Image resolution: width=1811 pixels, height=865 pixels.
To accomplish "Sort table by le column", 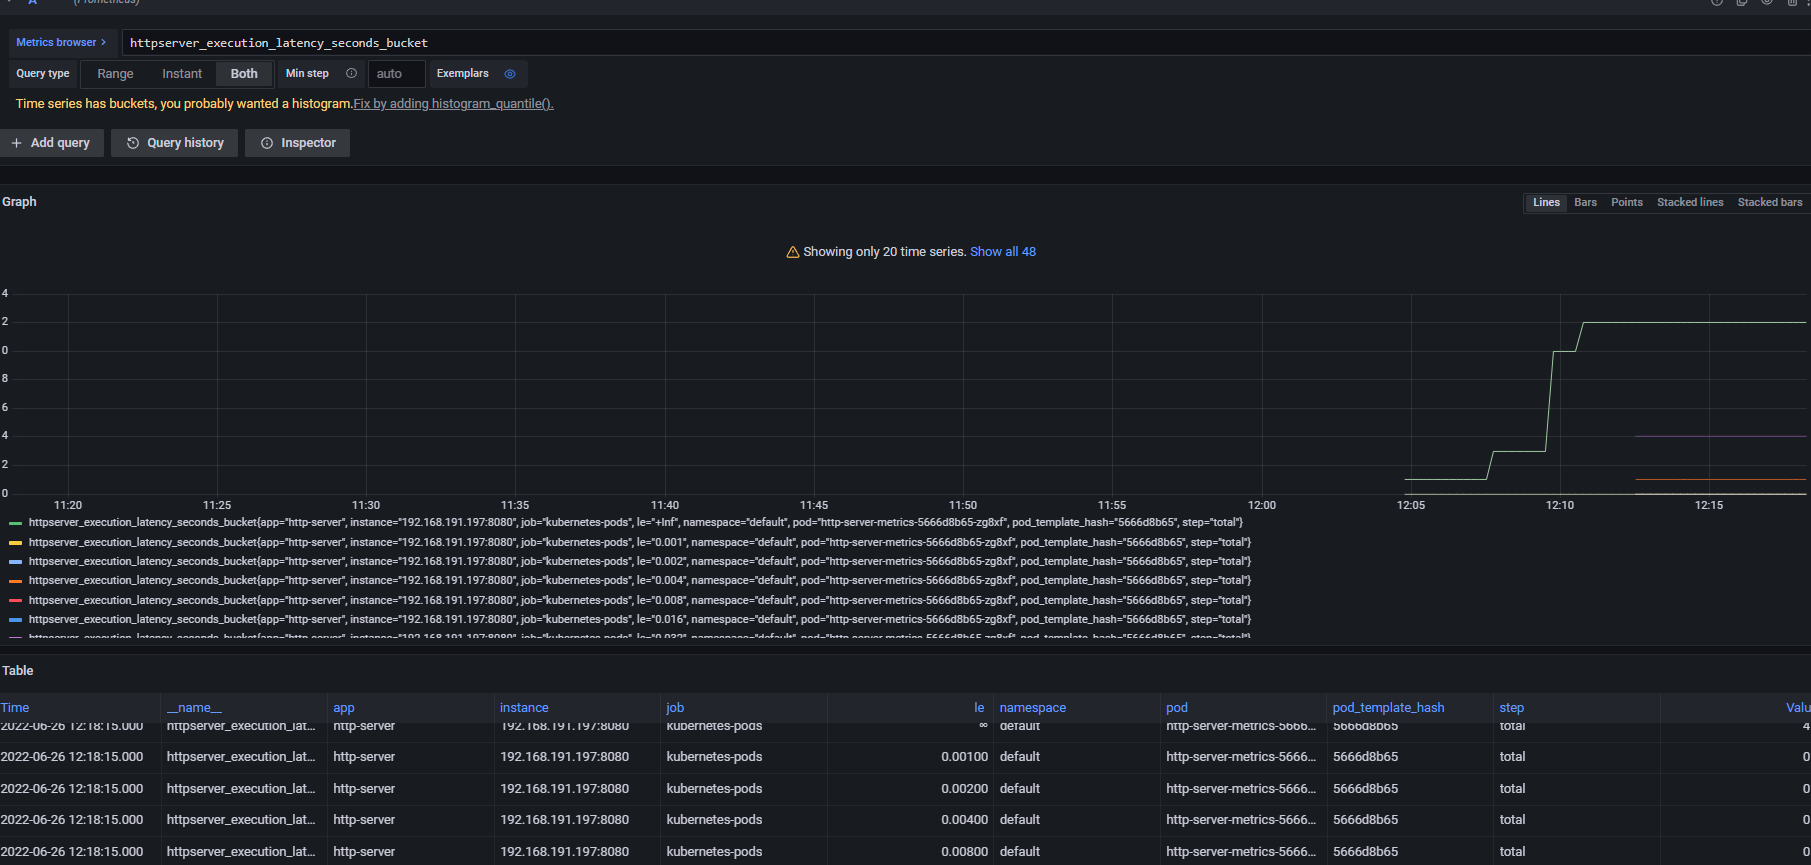I will click(x=979, y=708).
